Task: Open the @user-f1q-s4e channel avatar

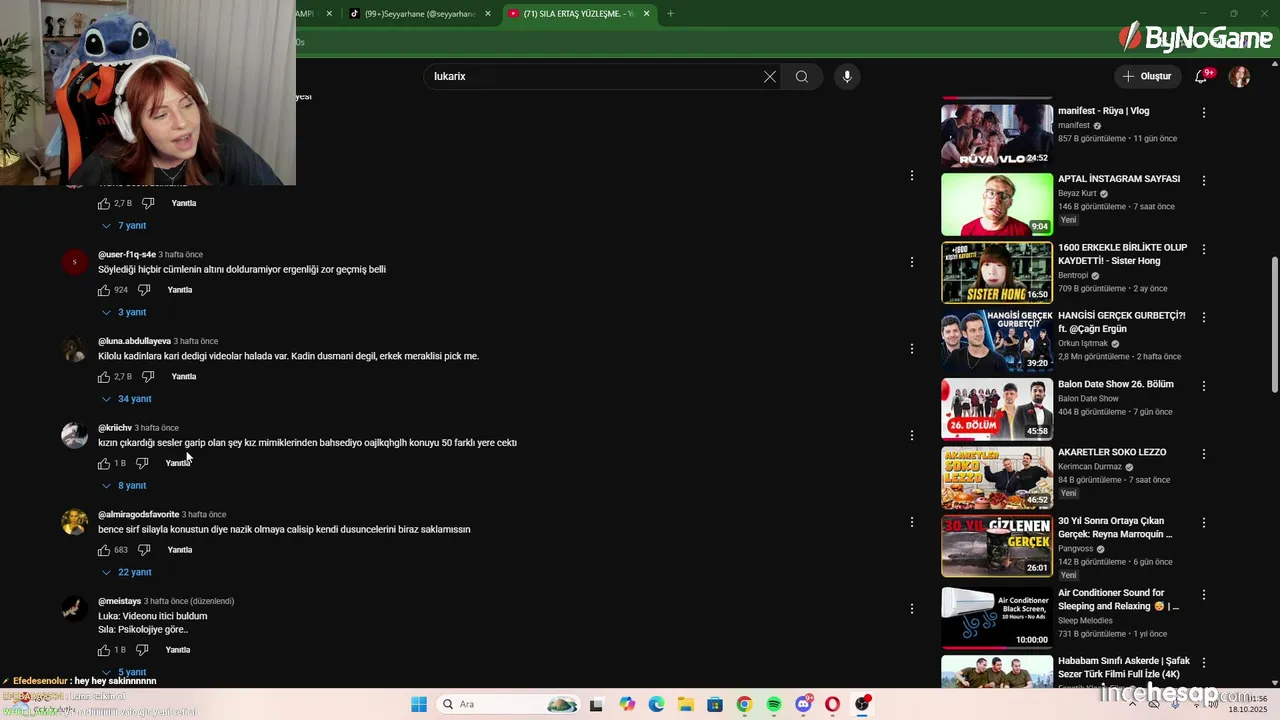Action: 74,262
